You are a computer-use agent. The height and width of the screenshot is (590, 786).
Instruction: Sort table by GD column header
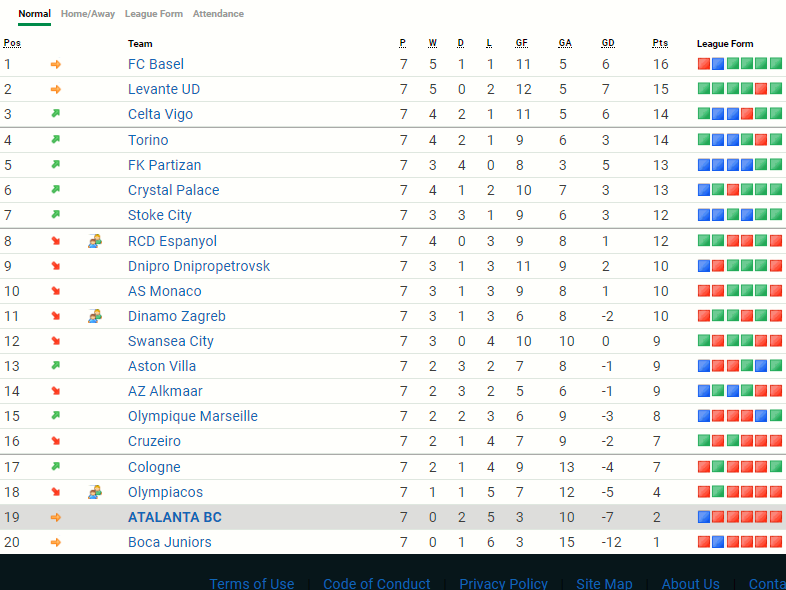pyautogui.click(x=608, y=43)
